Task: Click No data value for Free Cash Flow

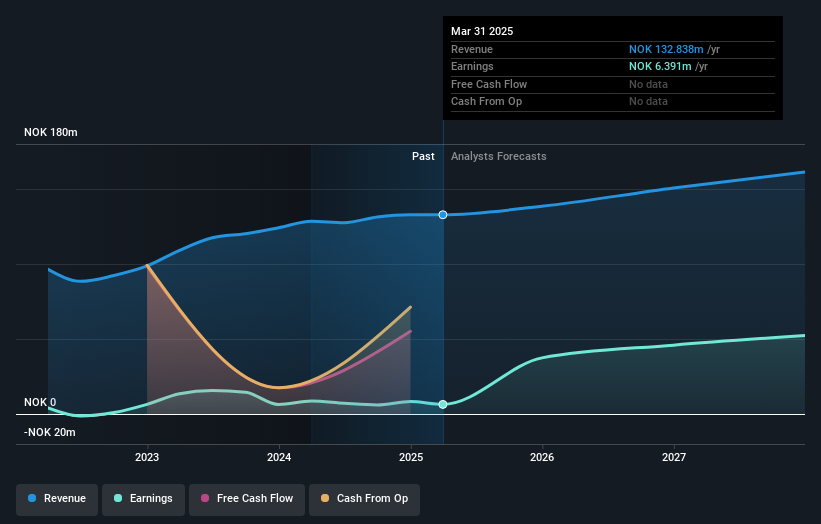Action: pyautogui.click(x=648, y=84)
